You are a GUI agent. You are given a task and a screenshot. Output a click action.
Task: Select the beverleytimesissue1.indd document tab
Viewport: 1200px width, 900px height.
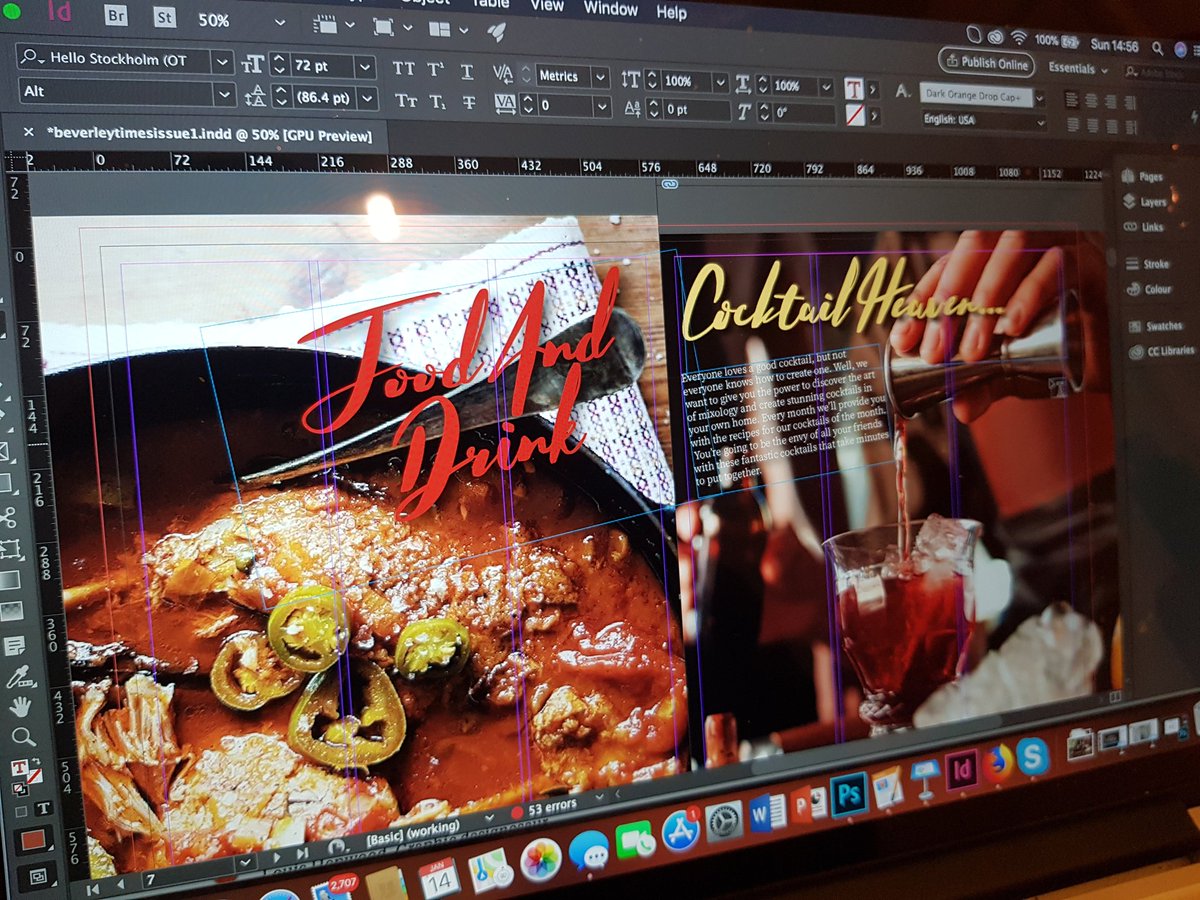pyautogui.click(x=207, y=135)
